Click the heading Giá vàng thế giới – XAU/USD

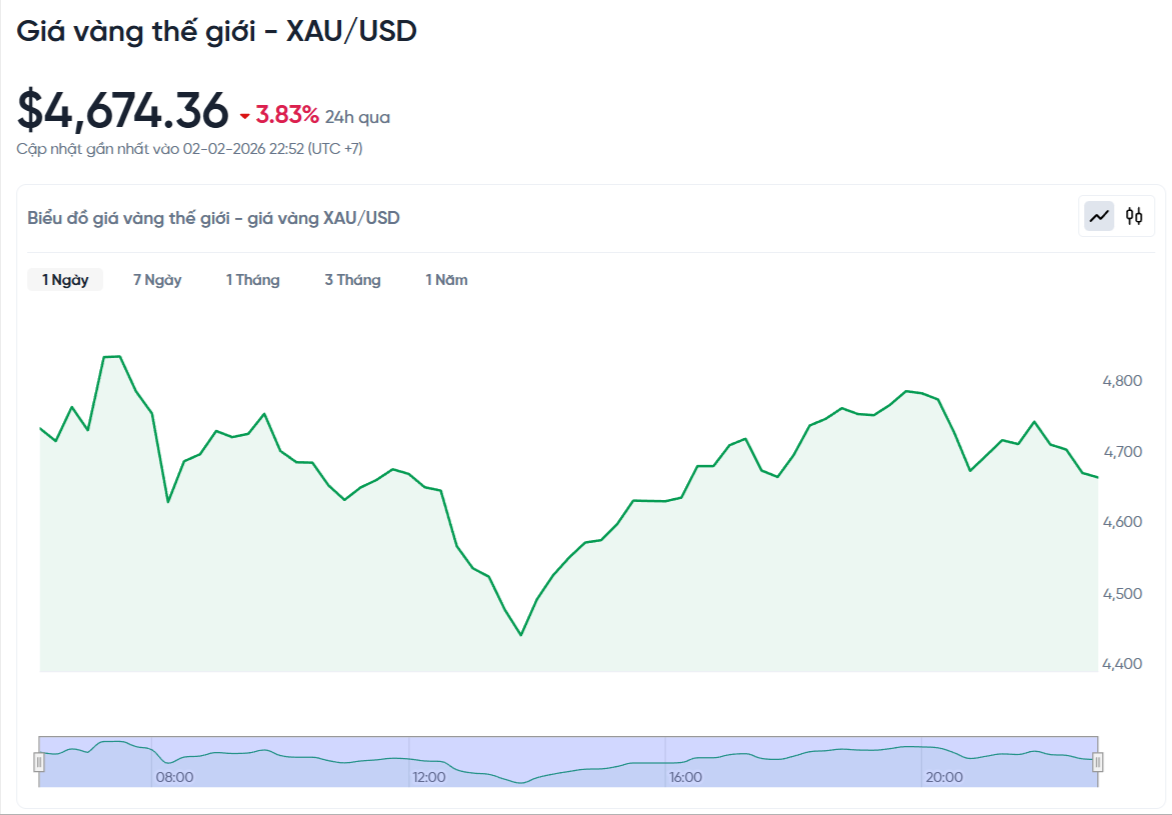[x=218, y=31]
